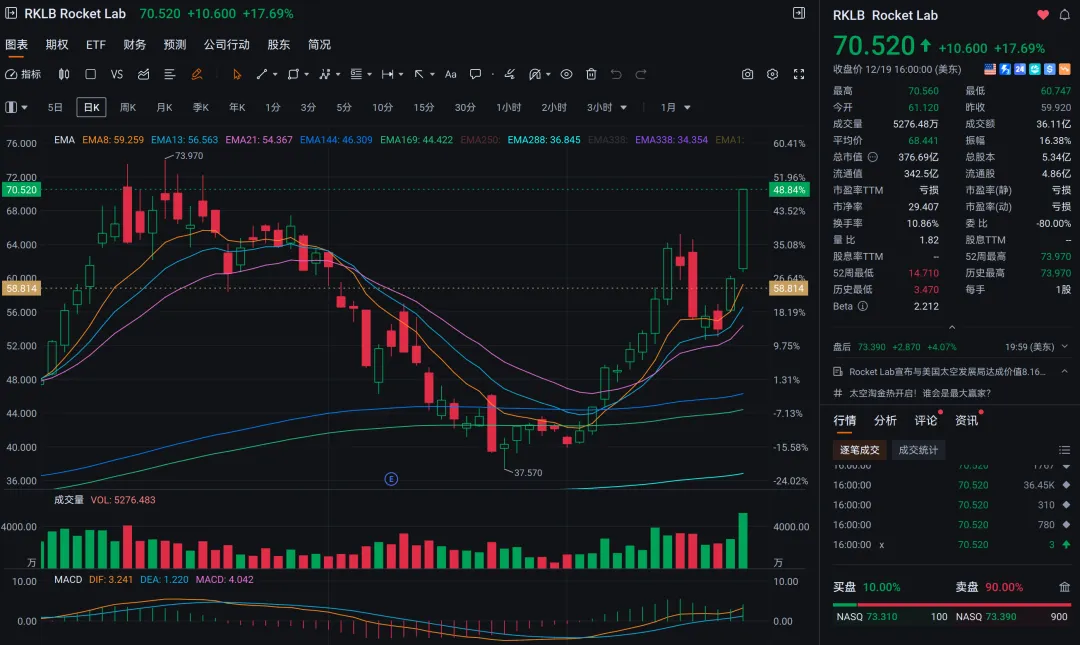The width and height of the screenshot is (1080, 645).
Task: Toggle drawings visibility with eye icon
Action: pos(566,74)
